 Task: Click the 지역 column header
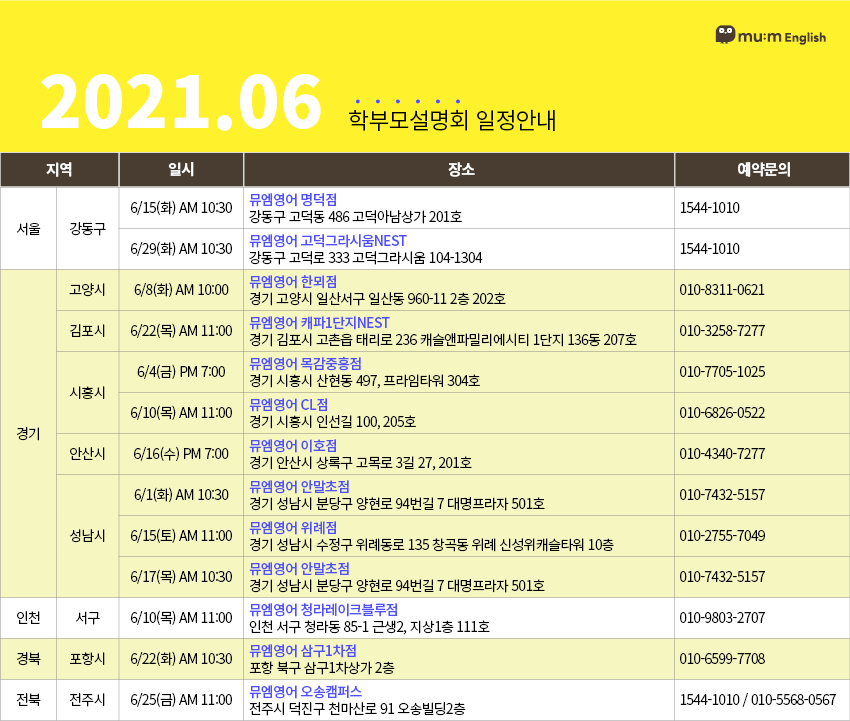pyautogui.click(x=59, y=170)
